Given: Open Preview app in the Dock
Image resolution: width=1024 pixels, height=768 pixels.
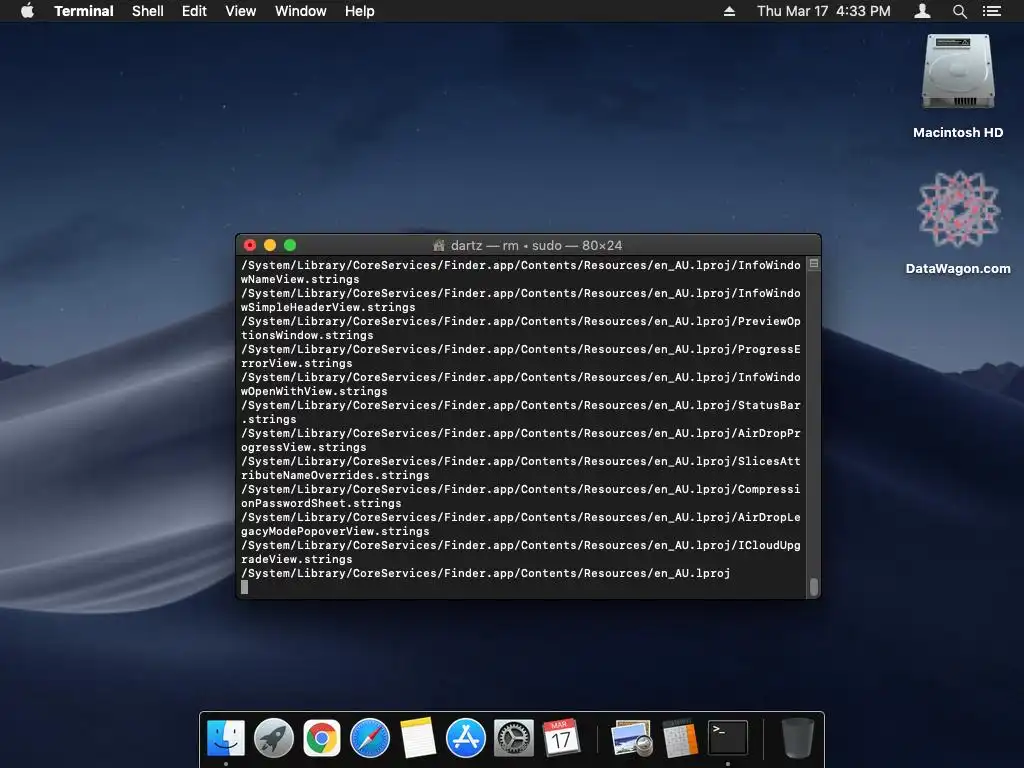Looking at the screenshot, I should tap(632, 738).
